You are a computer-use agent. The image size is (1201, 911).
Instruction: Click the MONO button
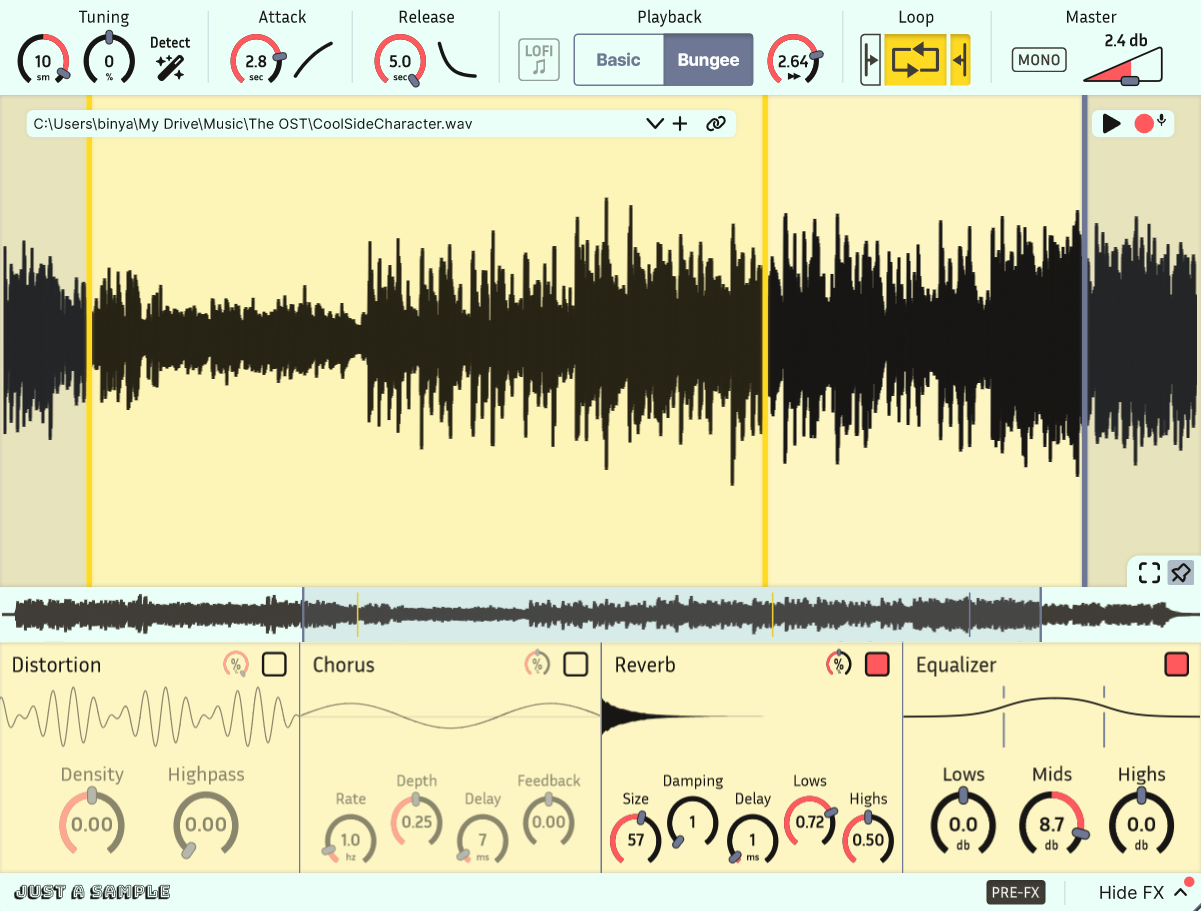tap(1039, 60)
